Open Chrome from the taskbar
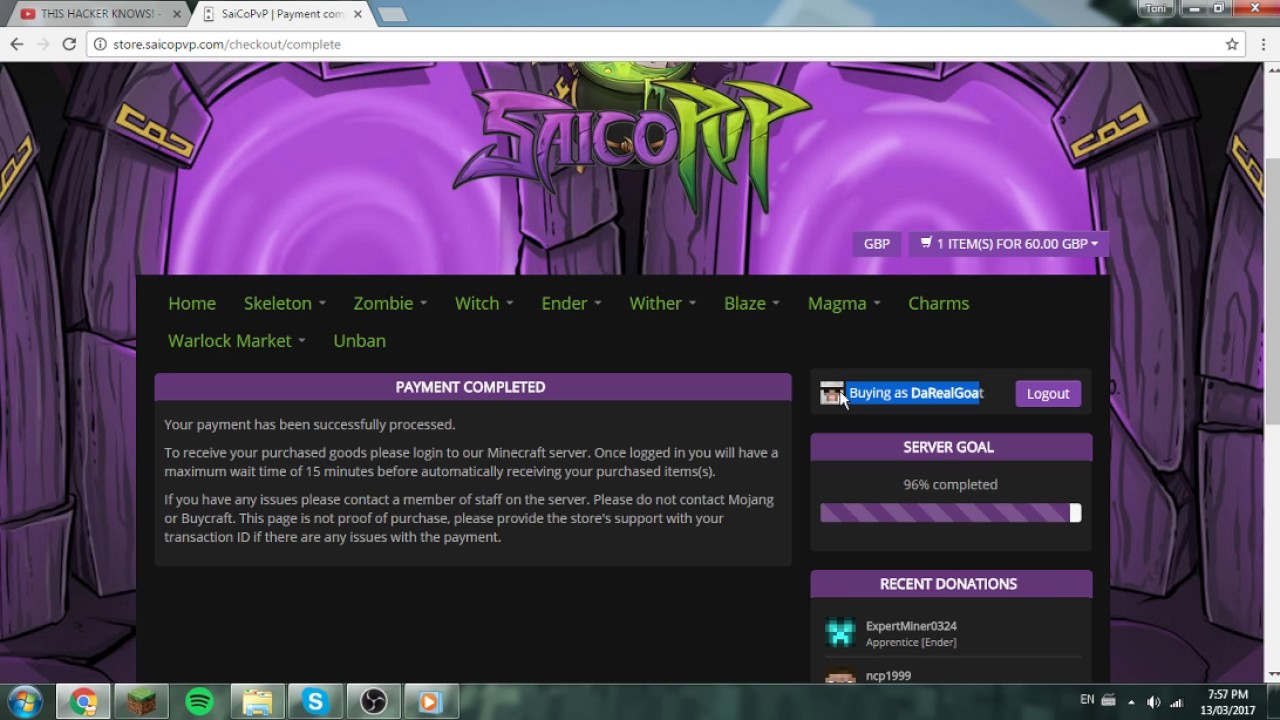Viewport: 1280px width, 720px height. pyautogui.click(x=83, y=702)
